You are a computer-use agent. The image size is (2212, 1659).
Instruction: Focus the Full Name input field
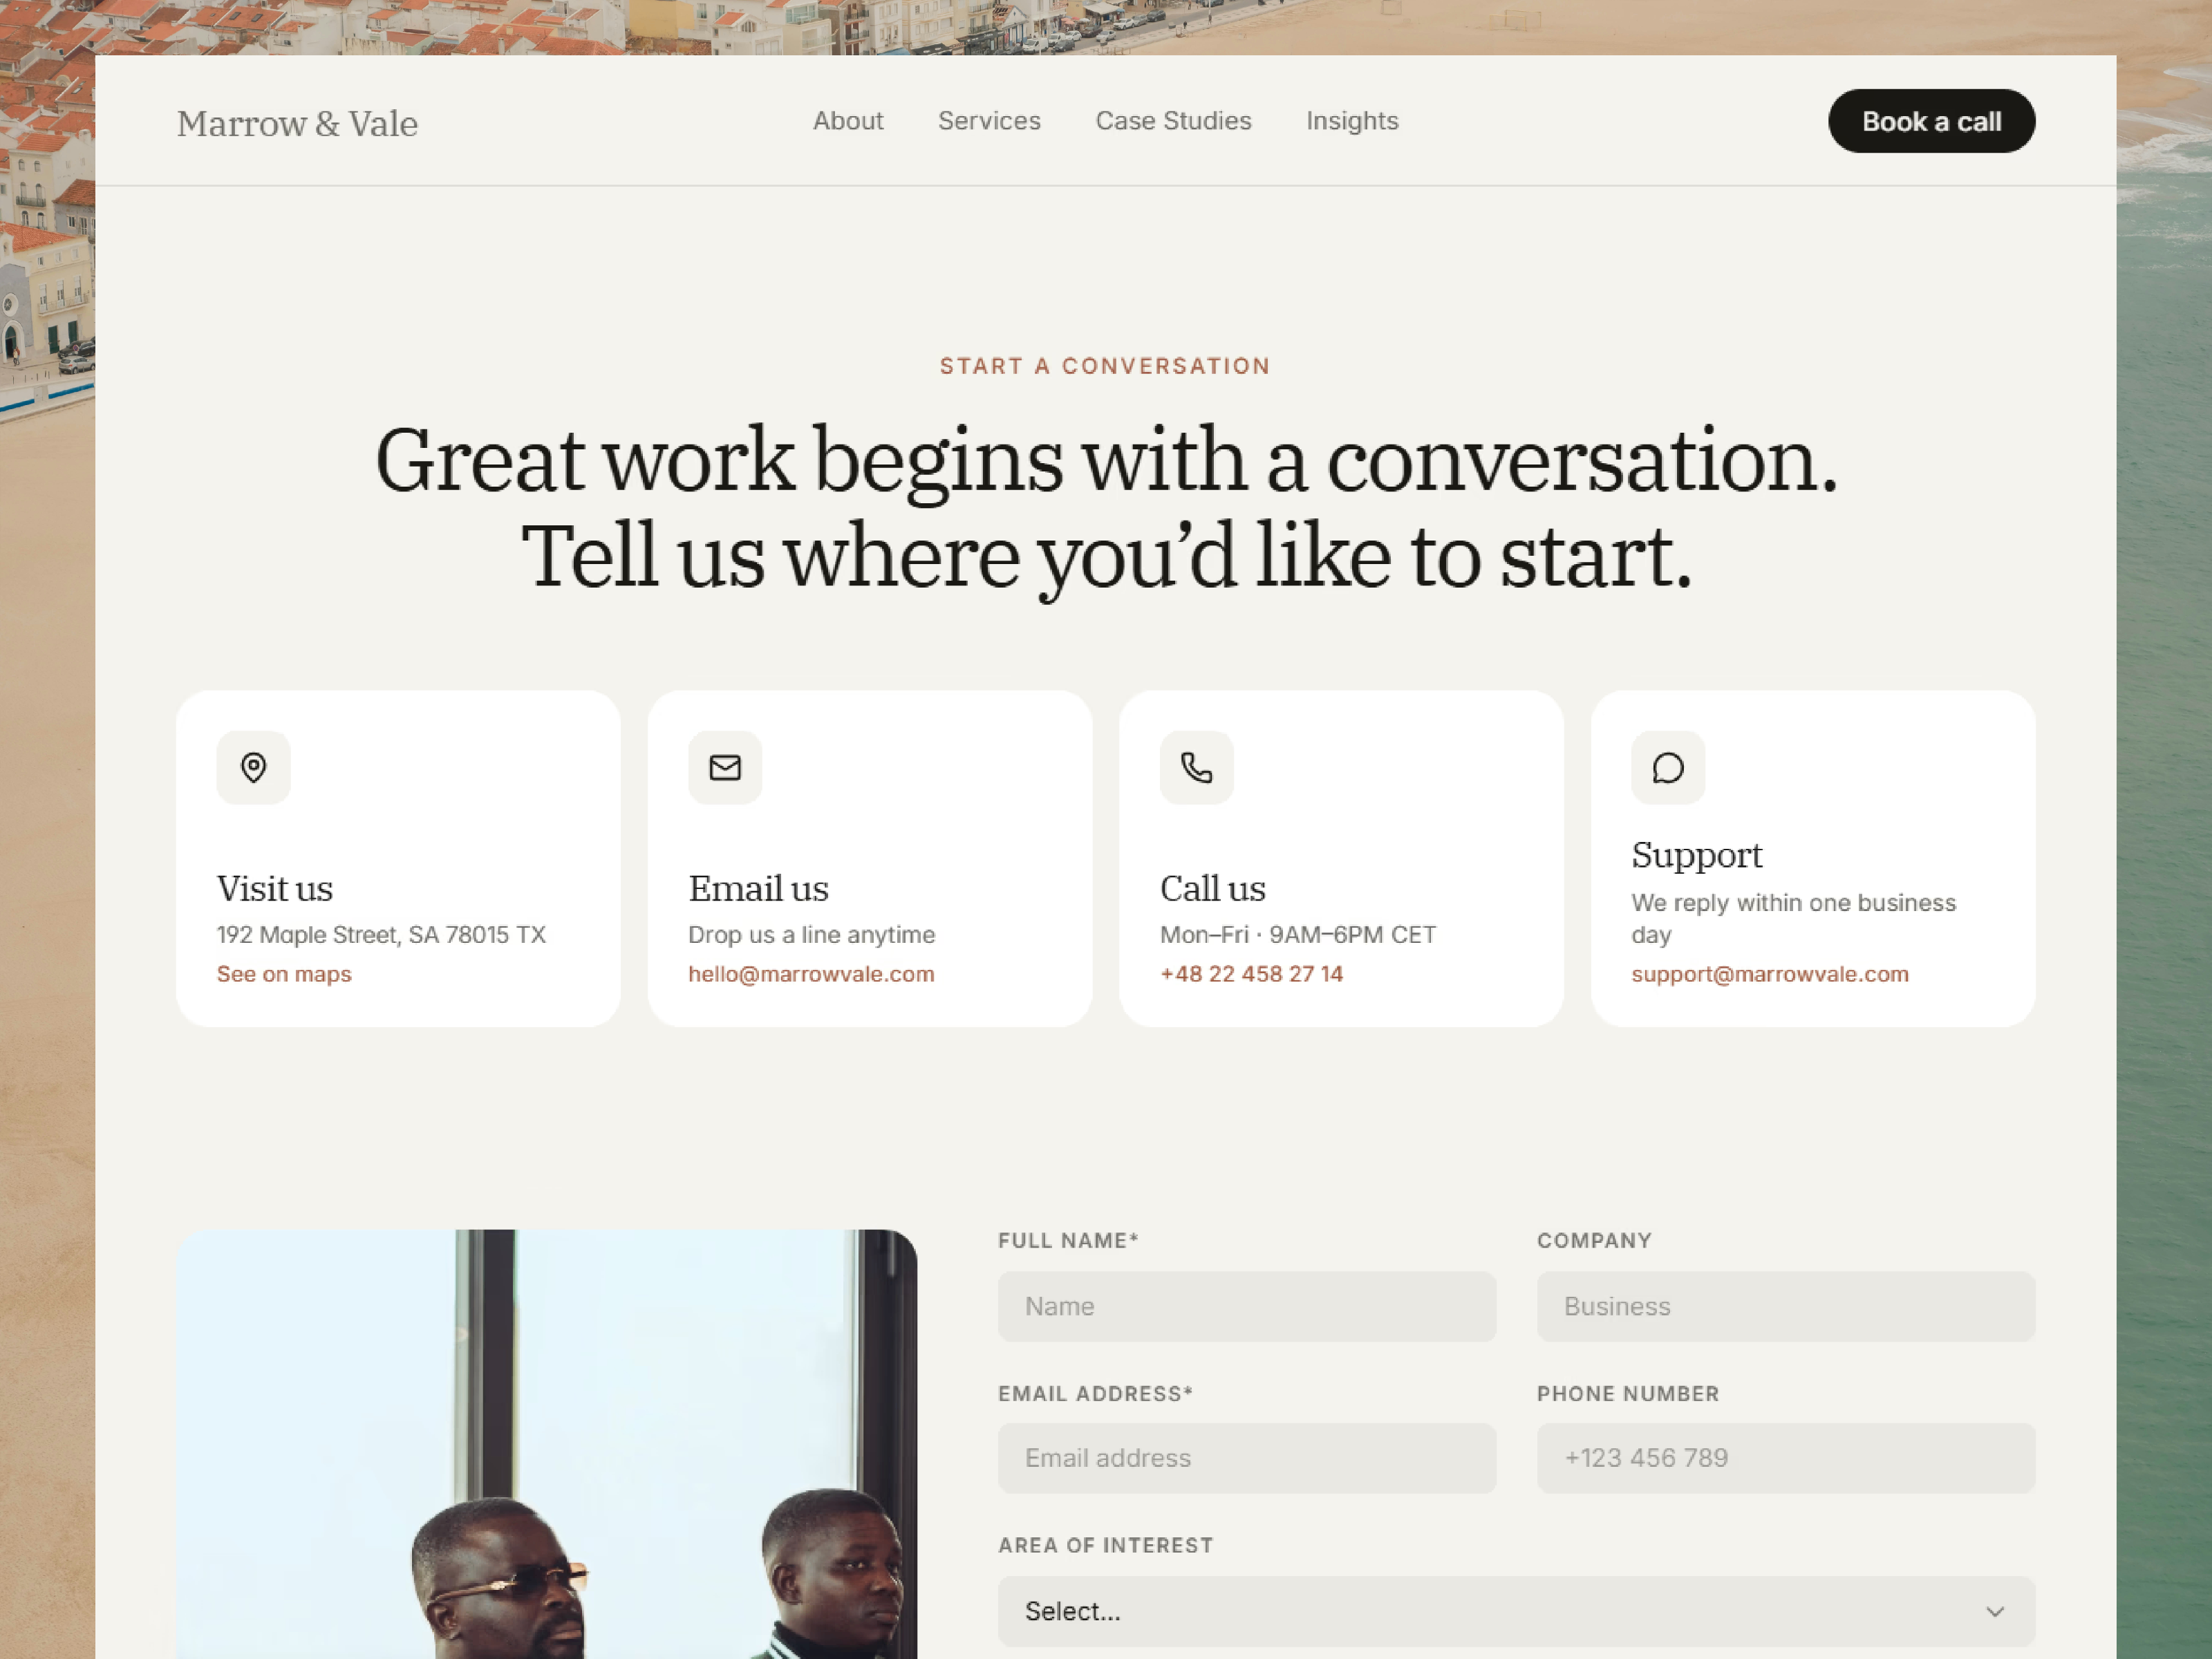pos(1246,1306)
